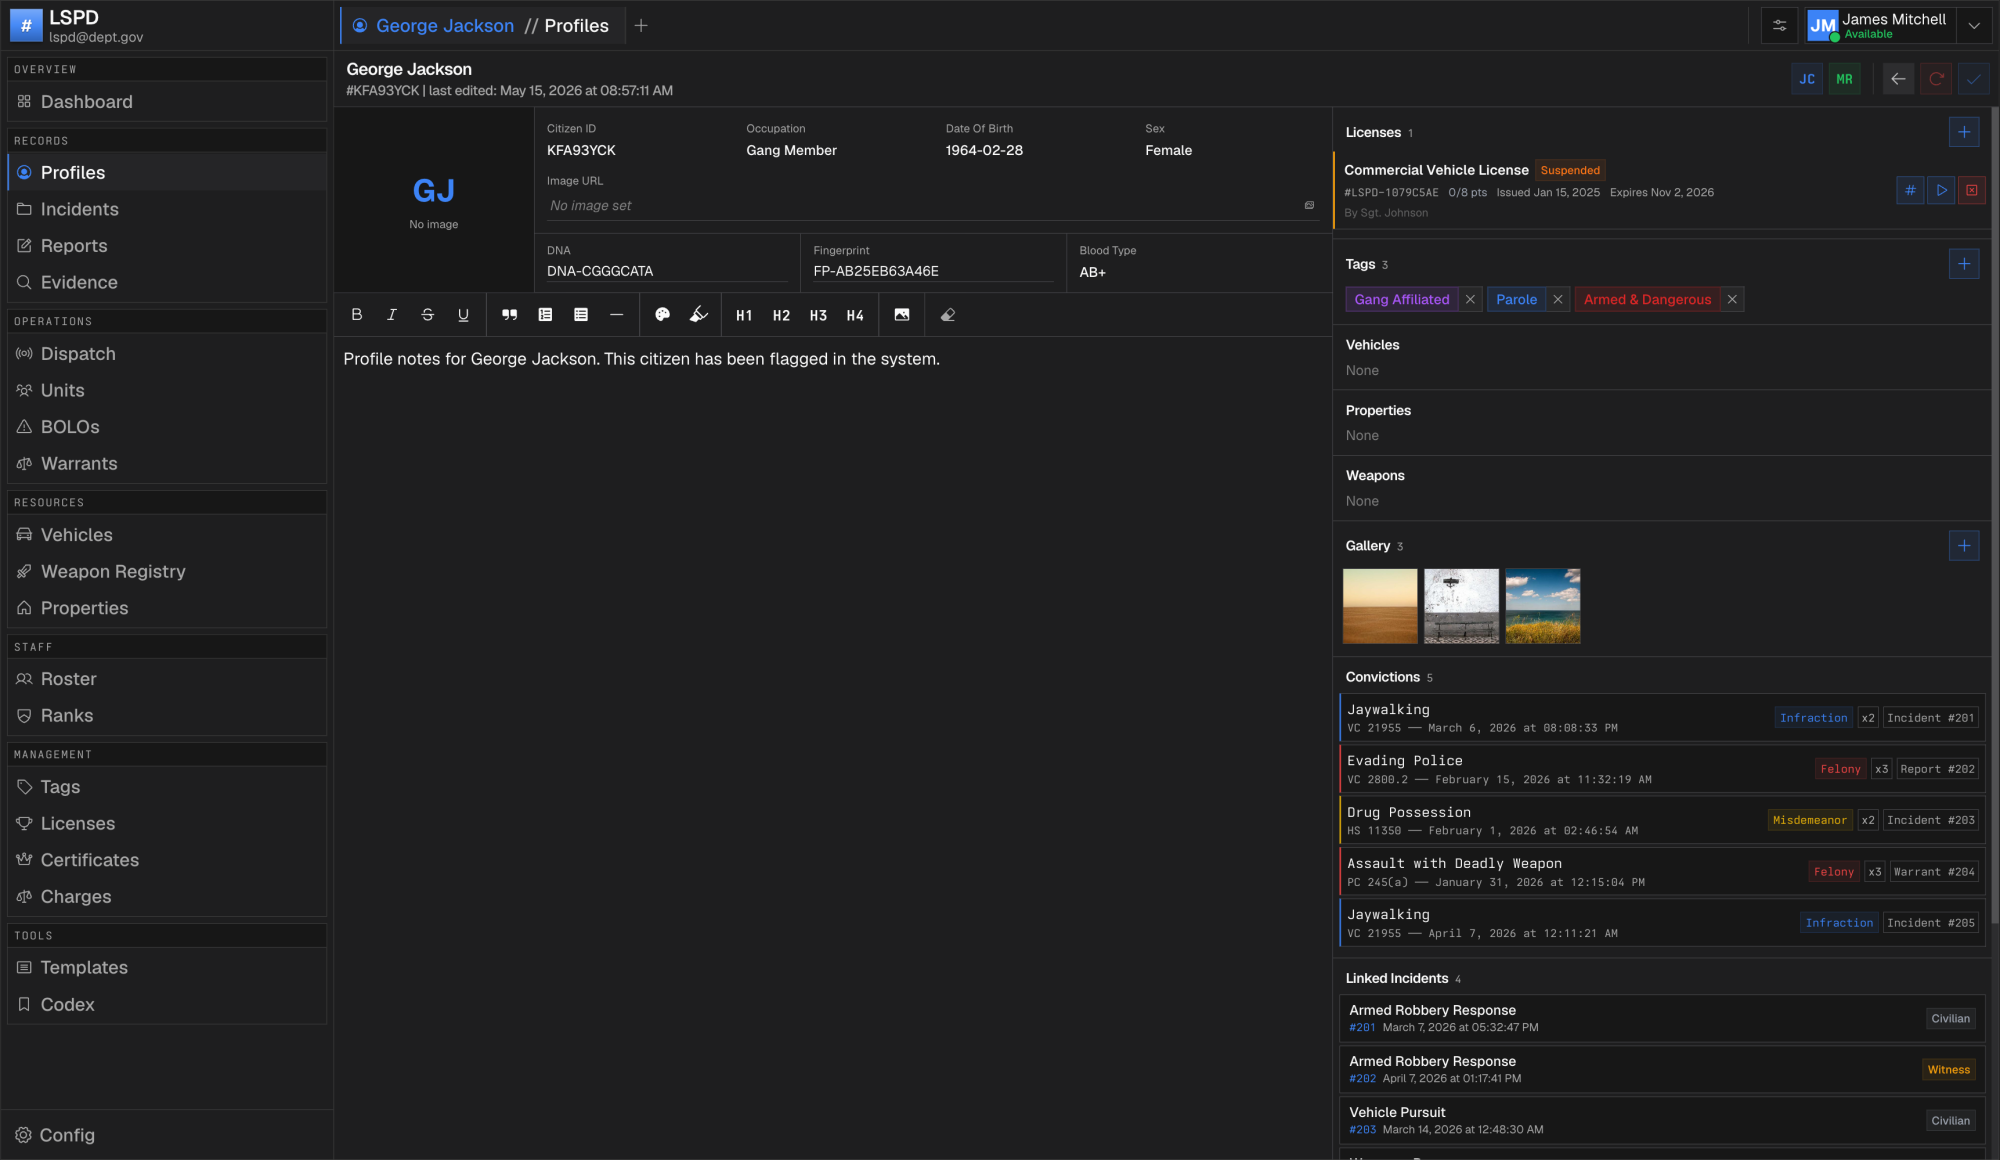The width and height of the screenshot is (2000, 1160).
Task: Open Codex in the sidebar
Action: tap(167, 1005)
